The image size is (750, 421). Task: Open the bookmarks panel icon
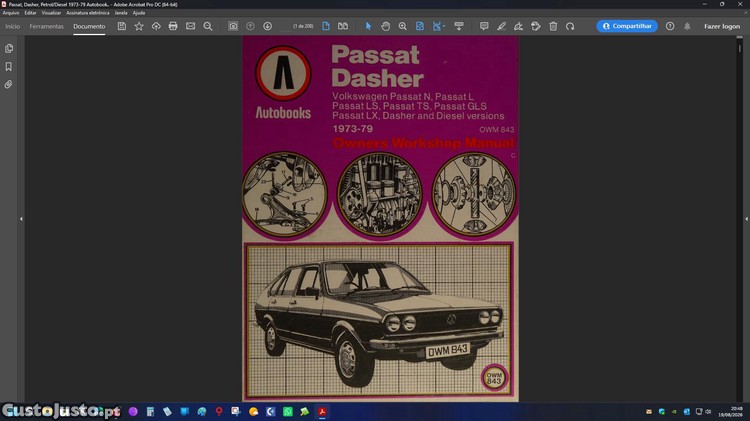(x=9, y=66)
